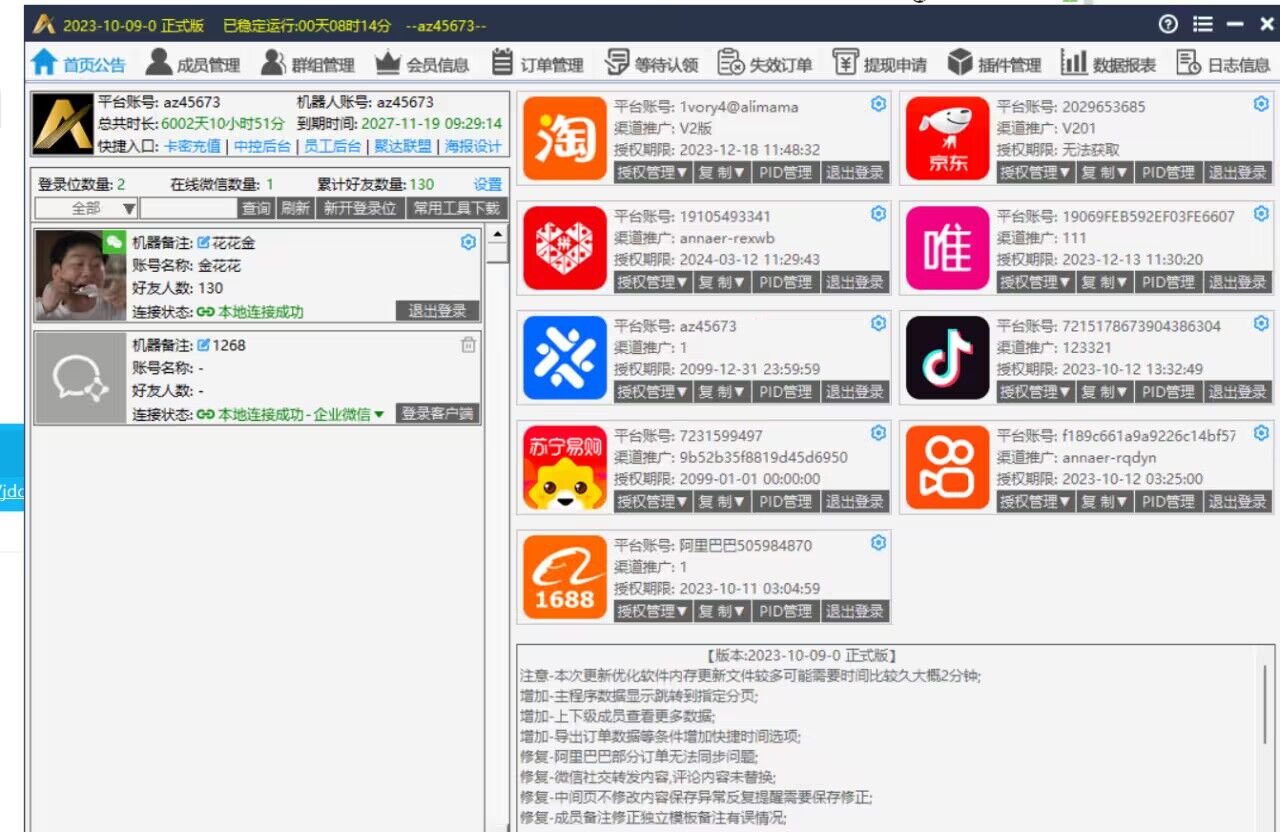Viewport: 1280px width, 832px height.
Task: Click the Suning 苏宁易购 logo
Action: tap(565, 467)
